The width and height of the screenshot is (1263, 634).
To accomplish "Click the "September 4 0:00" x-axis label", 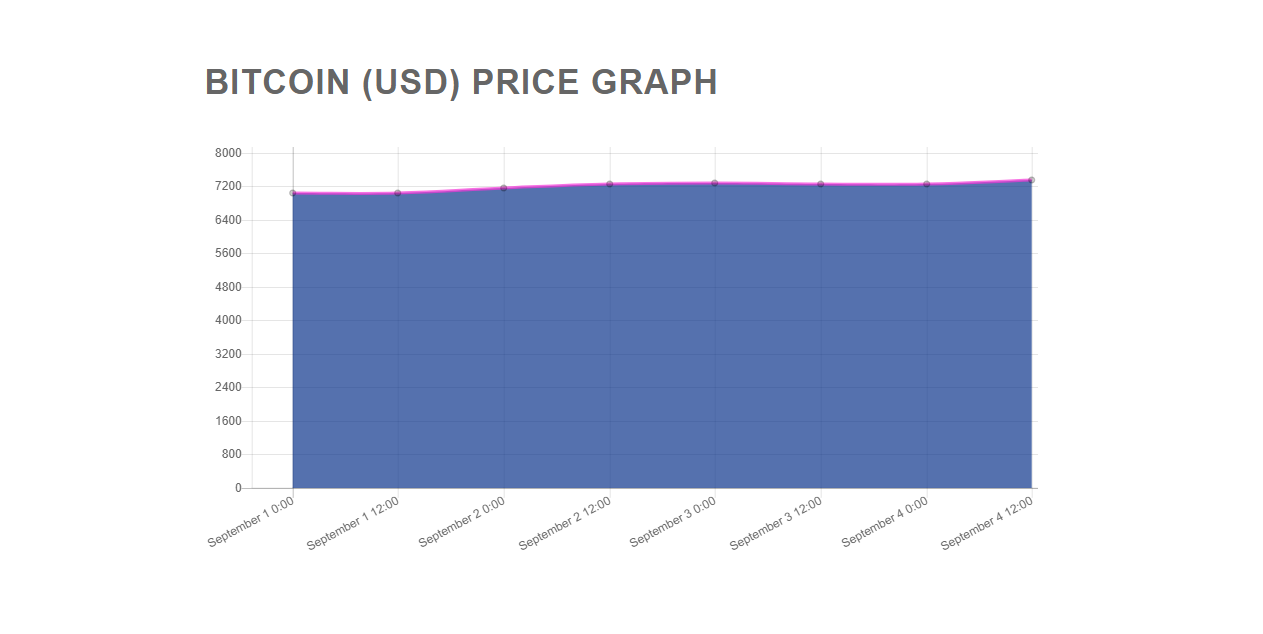I will [886, 521].
